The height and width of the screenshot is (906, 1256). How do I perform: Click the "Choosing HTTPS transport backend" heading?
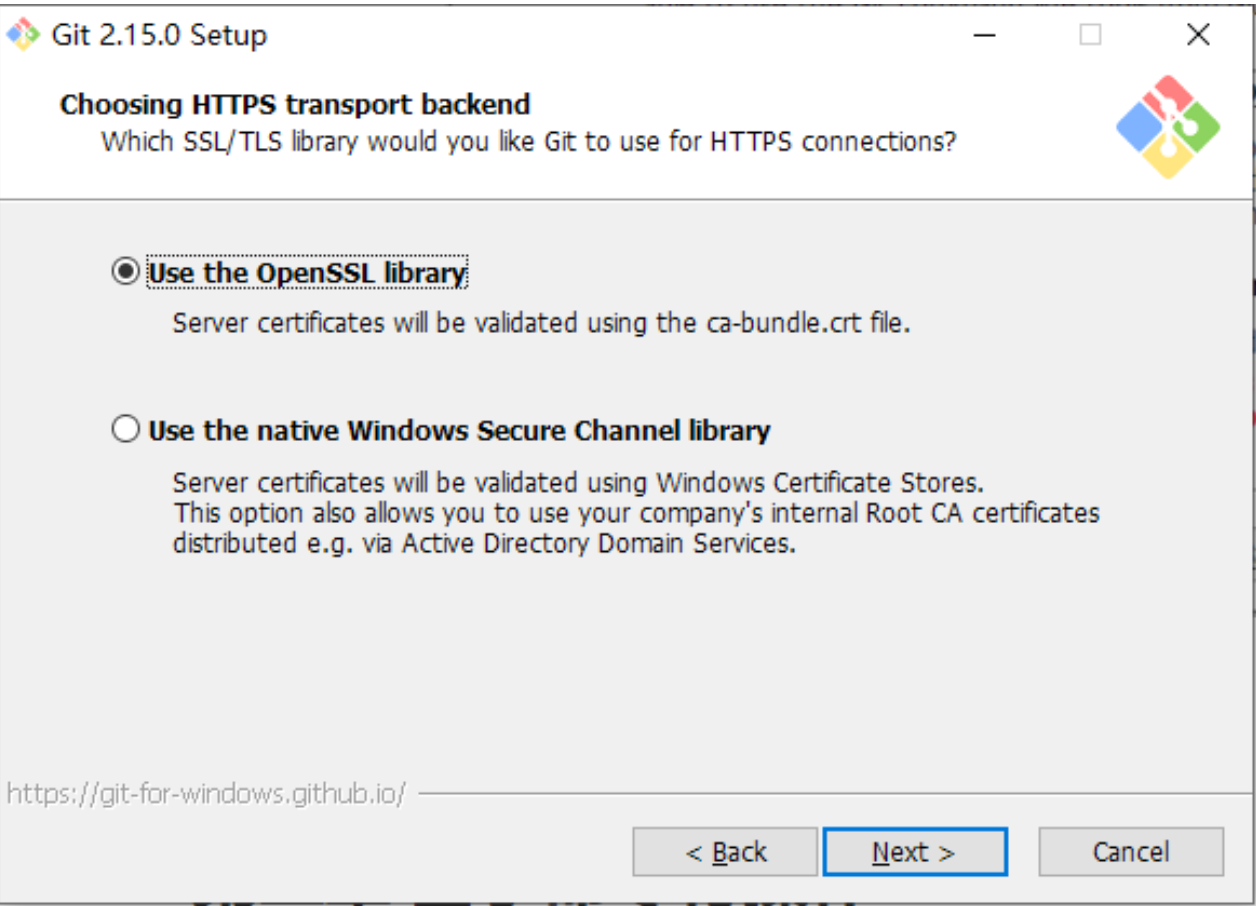pyautogui.click(x=295, y=104)
